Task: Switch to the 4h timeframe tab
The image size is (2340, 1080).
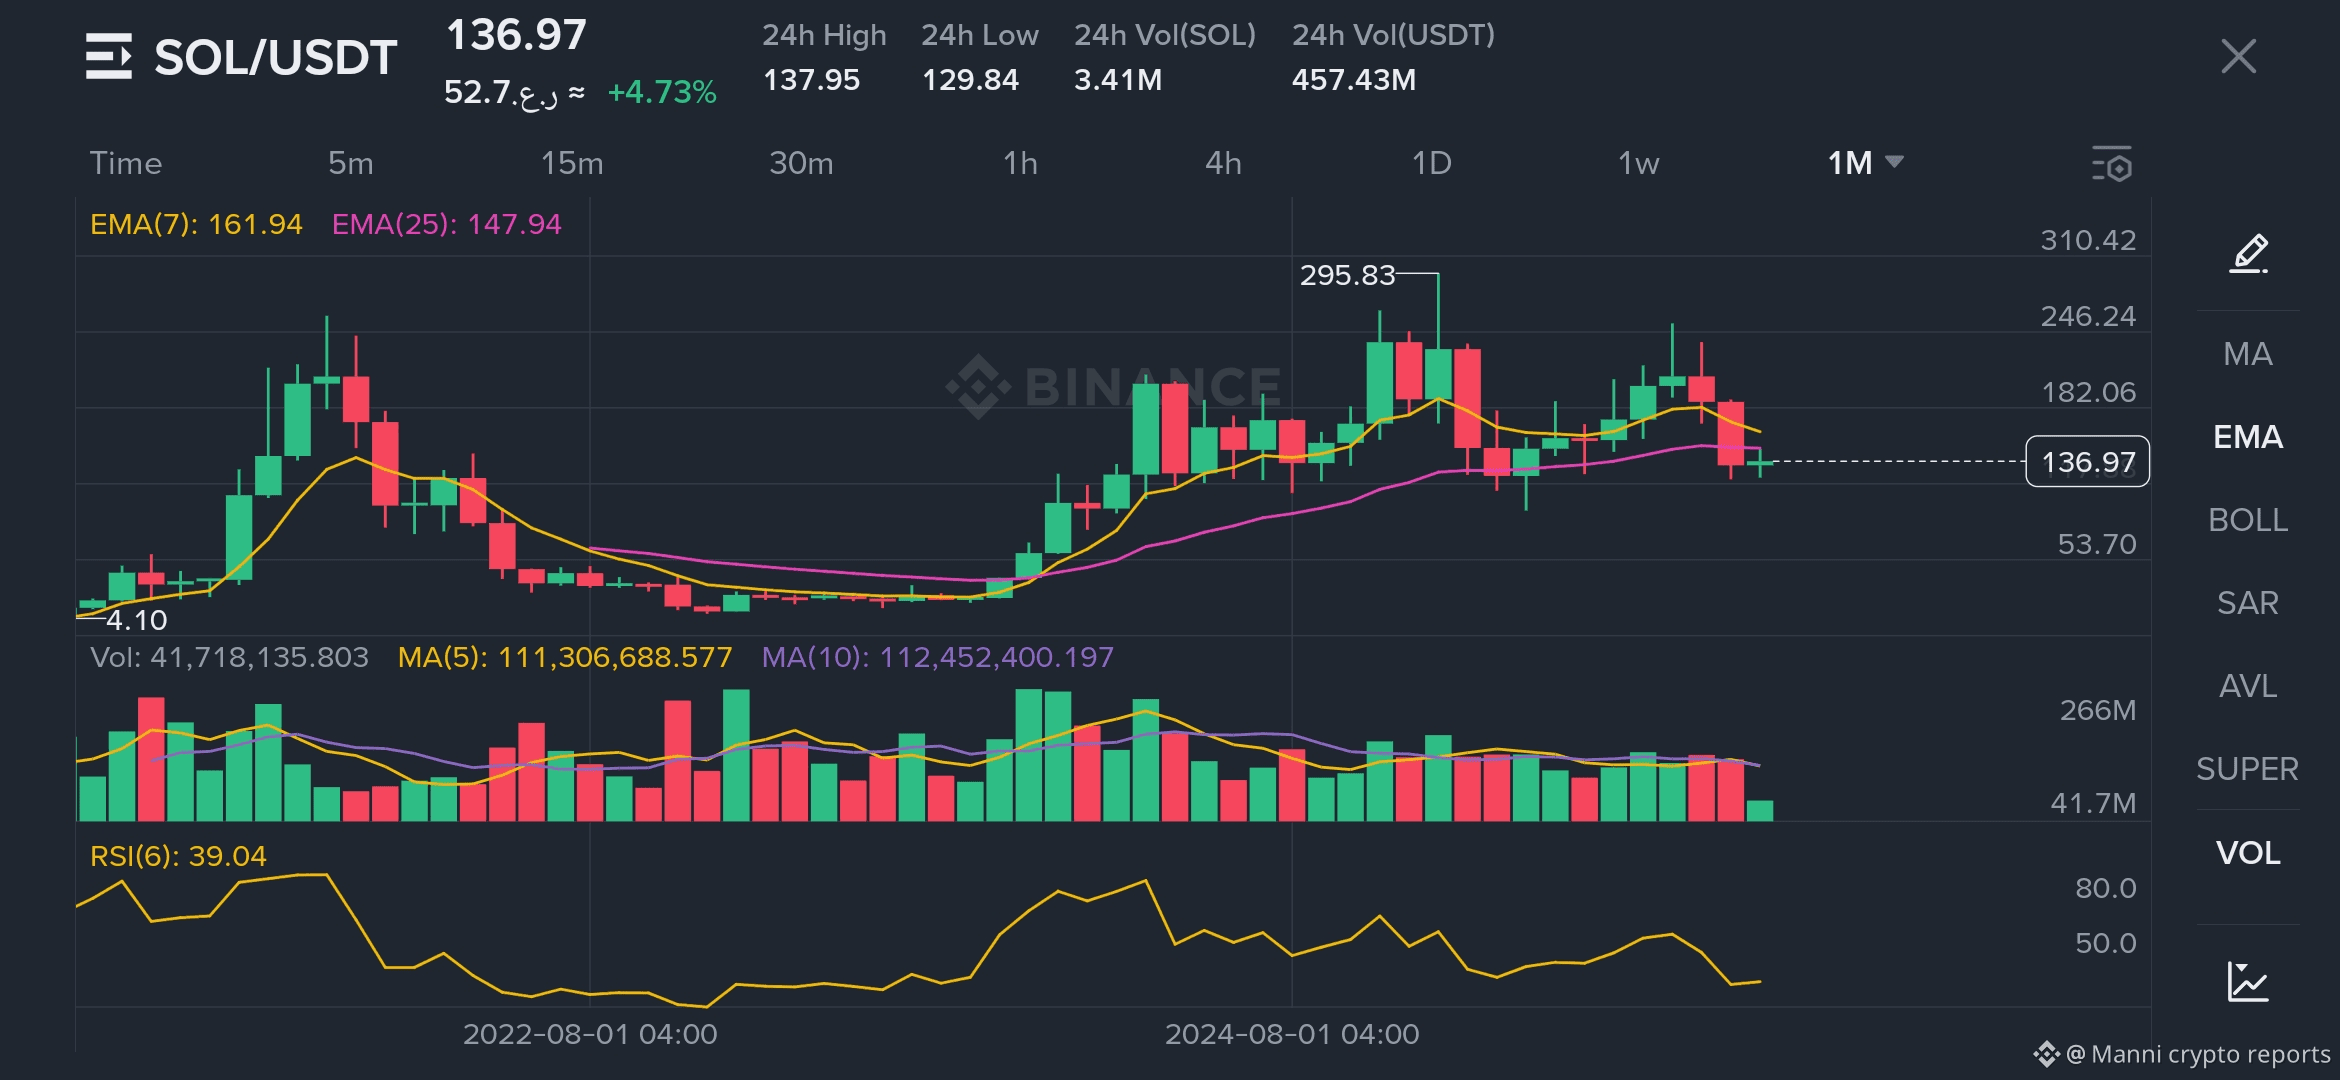Action: click(1223, 163)
